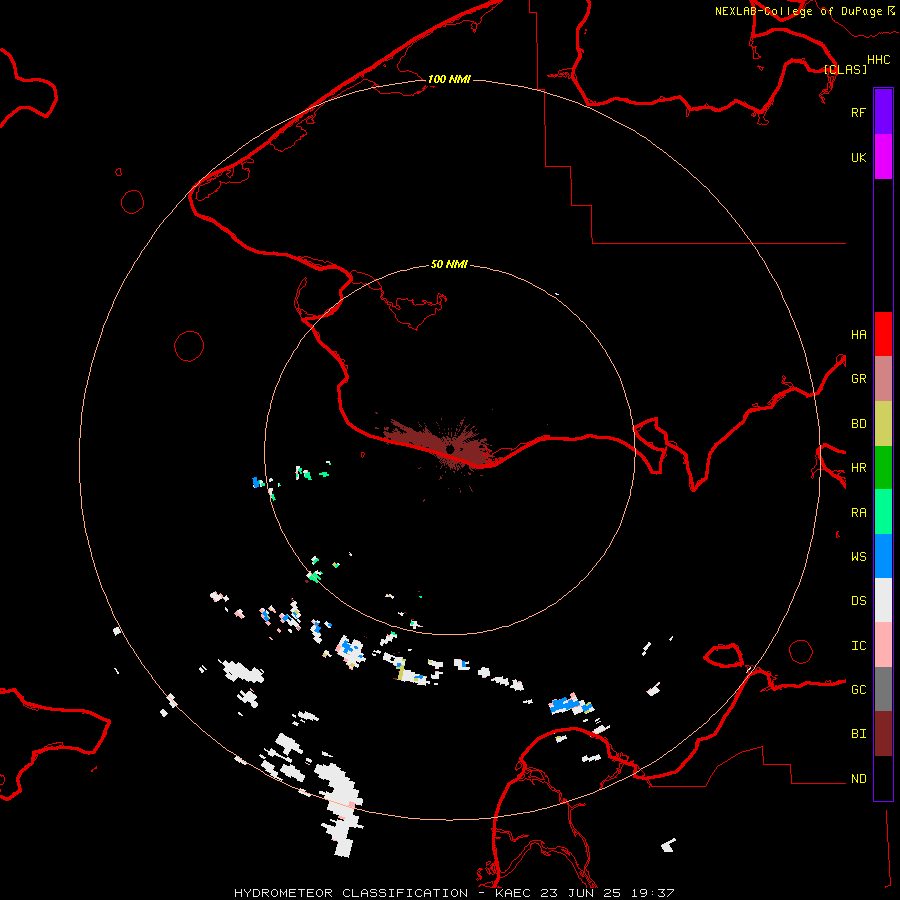Image resolution: width=900 pixels, height=900 pixels.
Task: Click the 23 JUN 25 date text
Action: click(581, 893)
